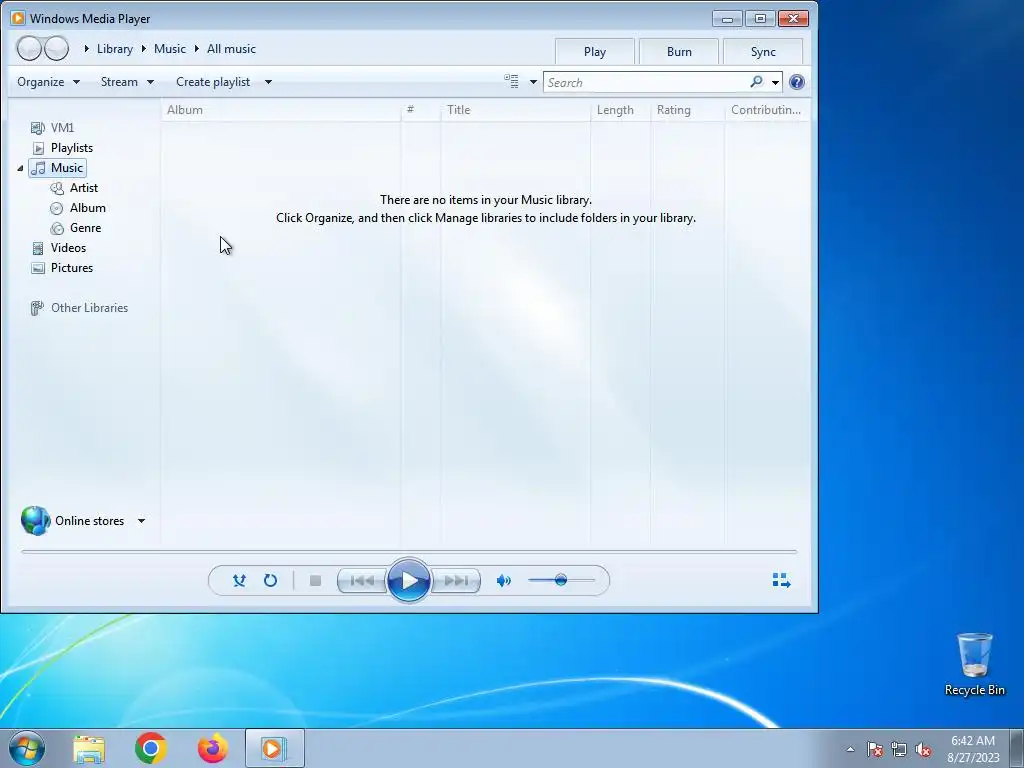Open the Windows Start menu

[x=27, y=748]
